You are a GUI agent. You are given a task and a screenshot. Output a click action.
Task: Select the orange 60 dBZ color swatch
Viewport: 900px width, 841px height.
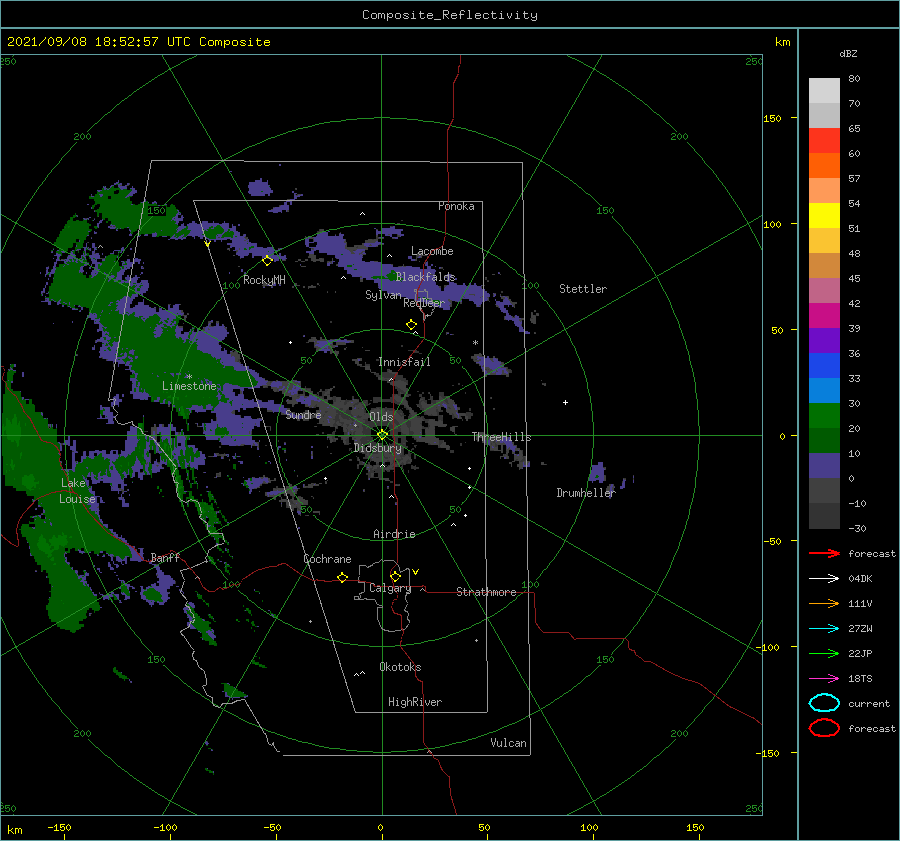[824, 165]
